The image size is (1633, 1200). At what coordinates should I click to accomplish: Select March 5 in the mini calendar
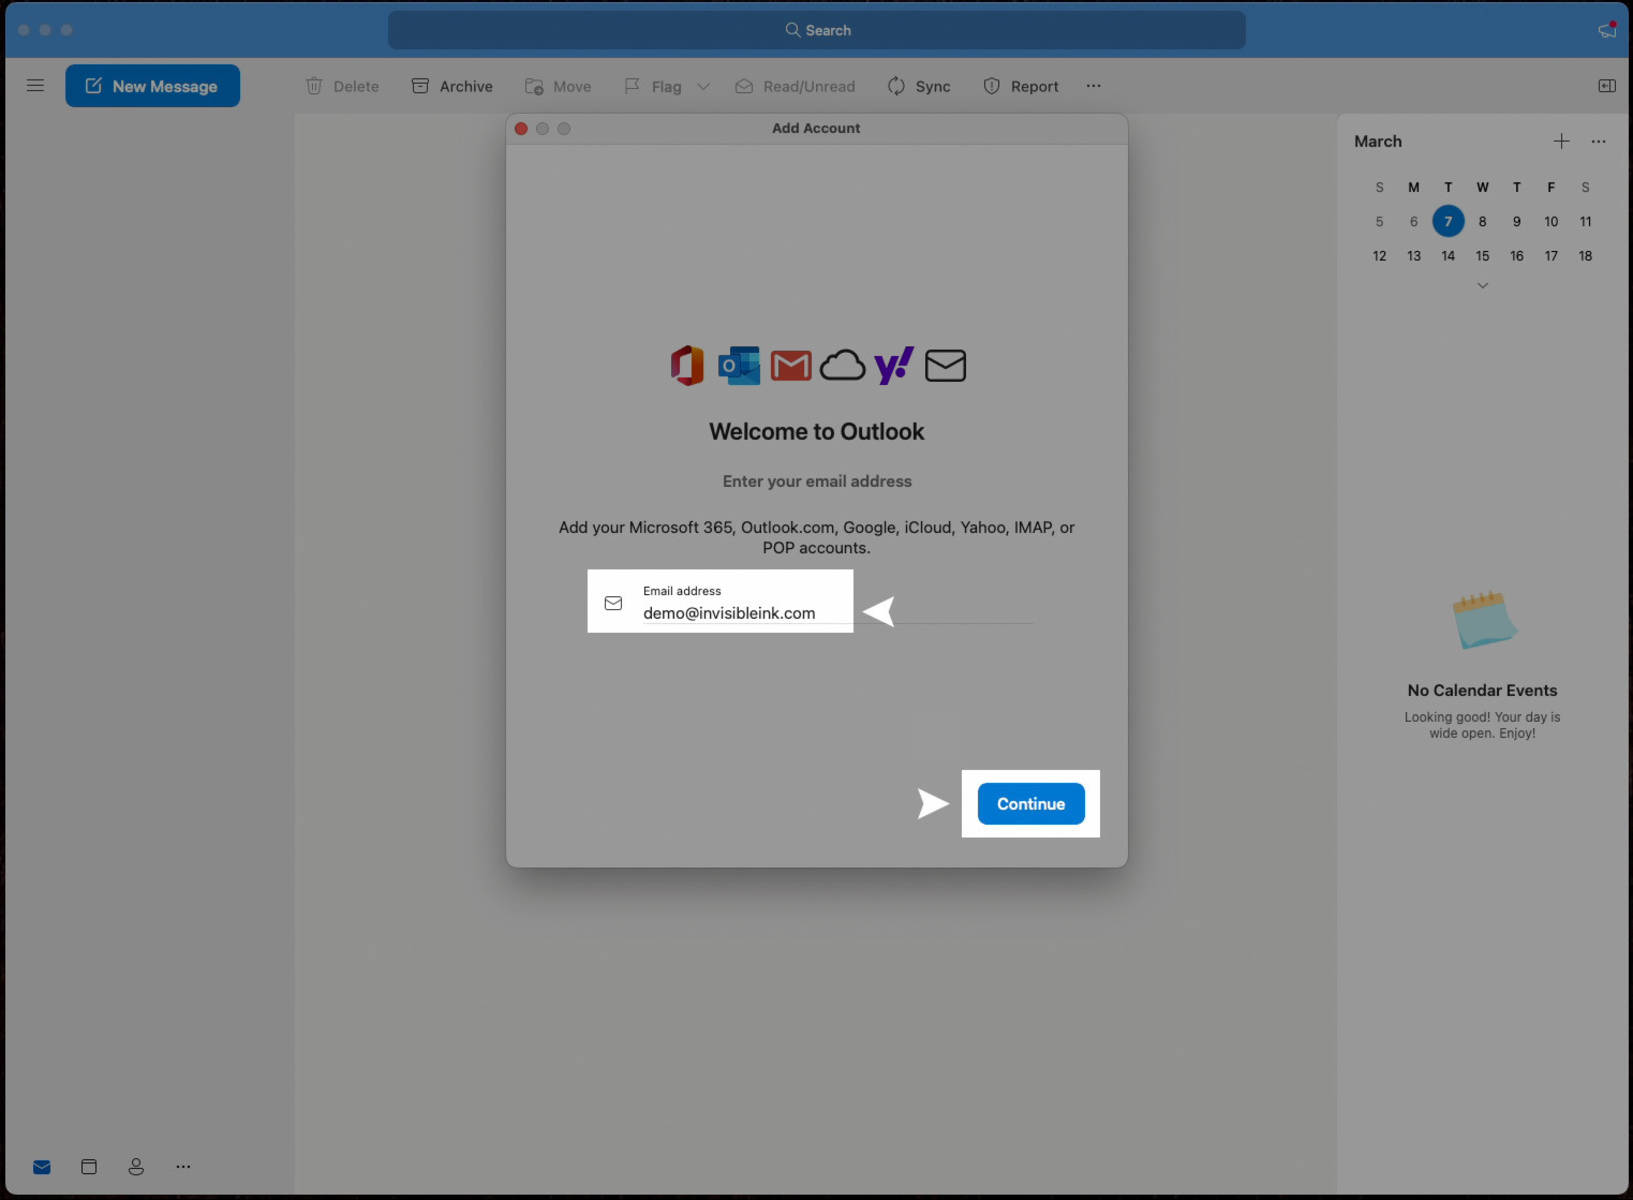pos(1379,221)
